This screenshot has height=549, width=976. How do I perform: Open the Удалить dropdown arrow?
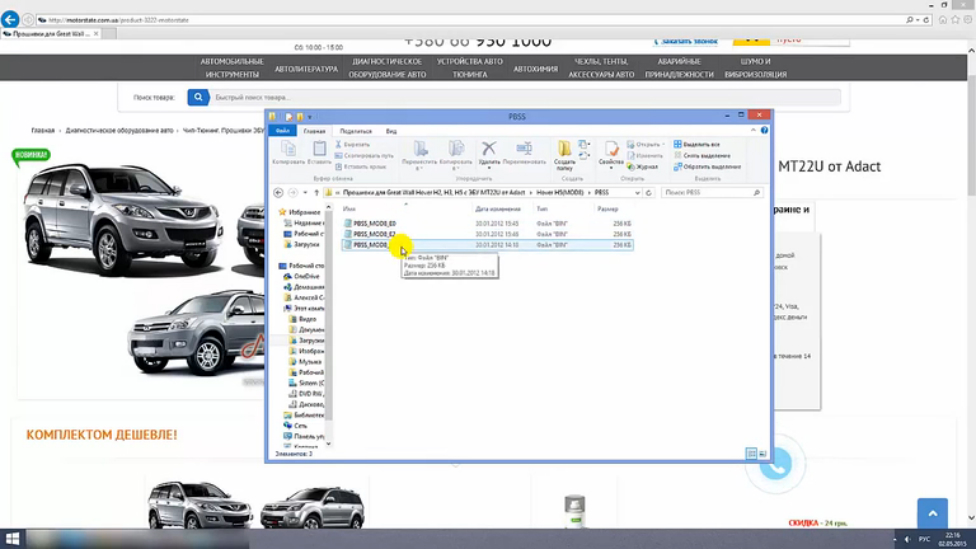click(489, 169)
